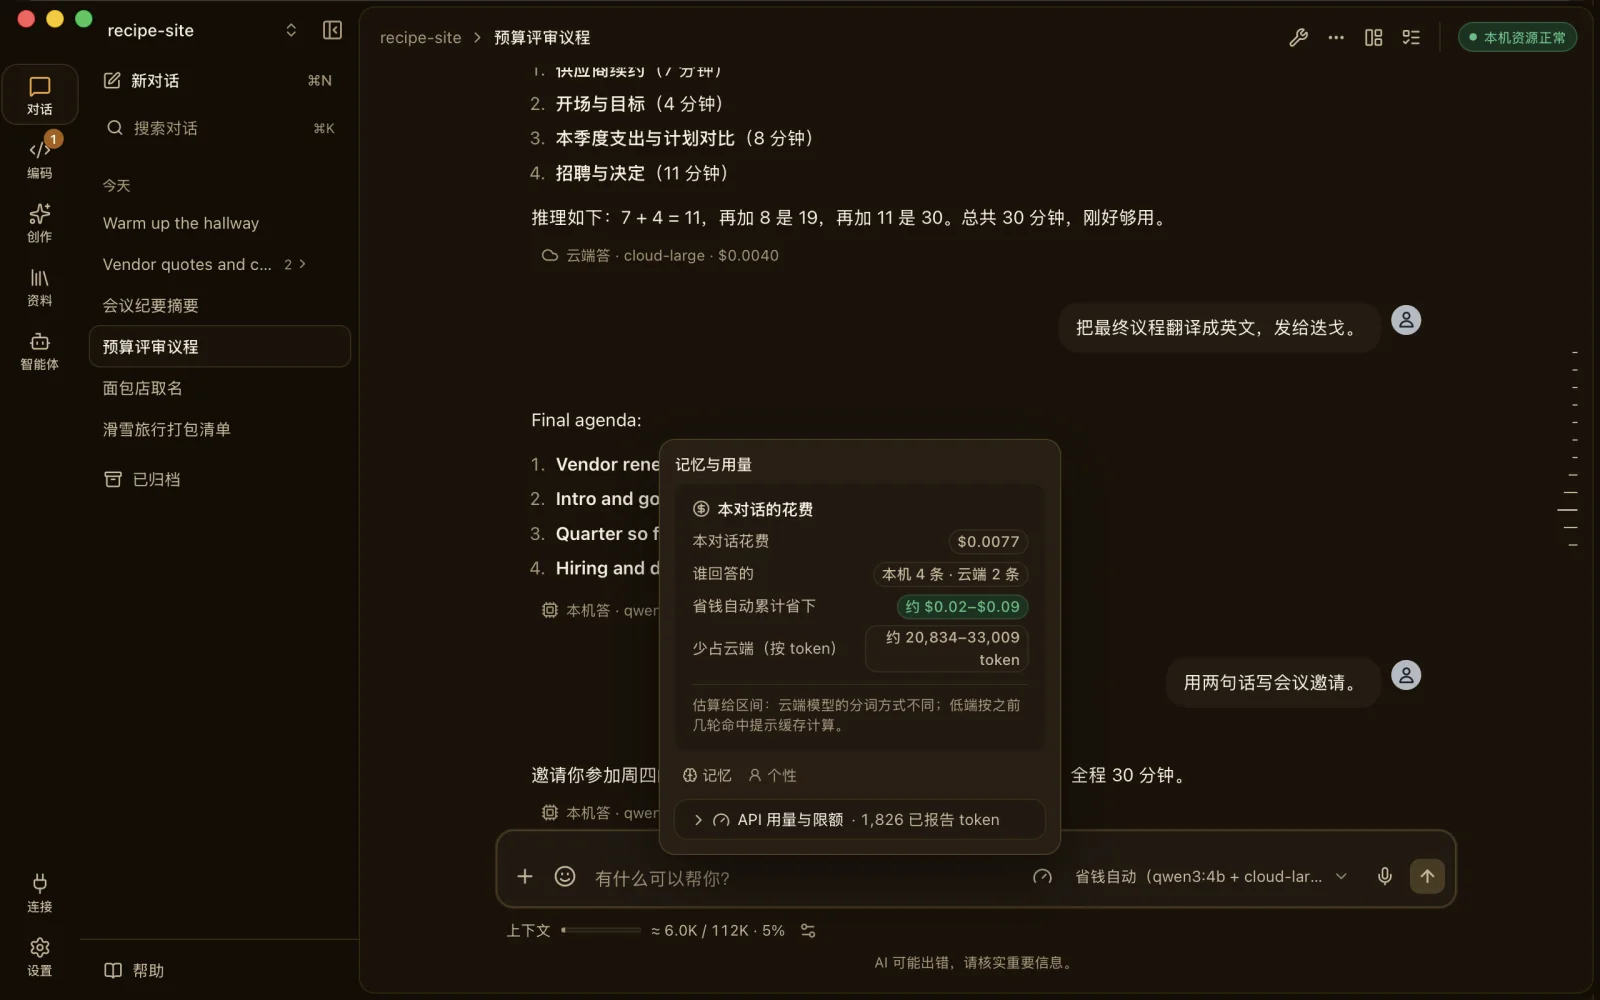The width and height of the screenshot is (1600, 1000).
Task: Open 搜索对话 search conversations
Action: coord(219,128)
